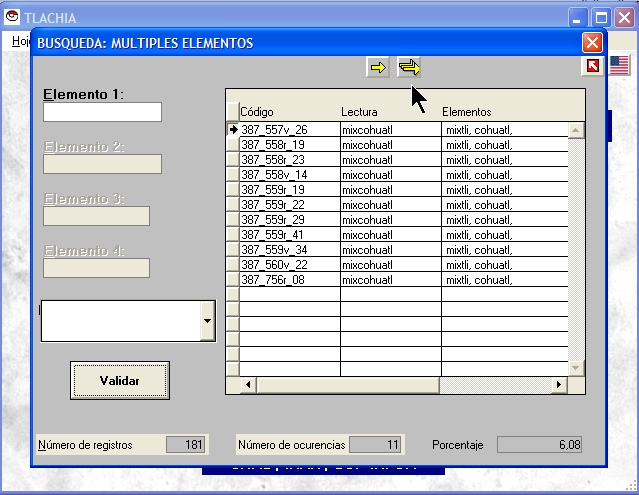Close the Busqueda Multiples Elementos dialog
The image size is (639, 495).
coord(592,43)
